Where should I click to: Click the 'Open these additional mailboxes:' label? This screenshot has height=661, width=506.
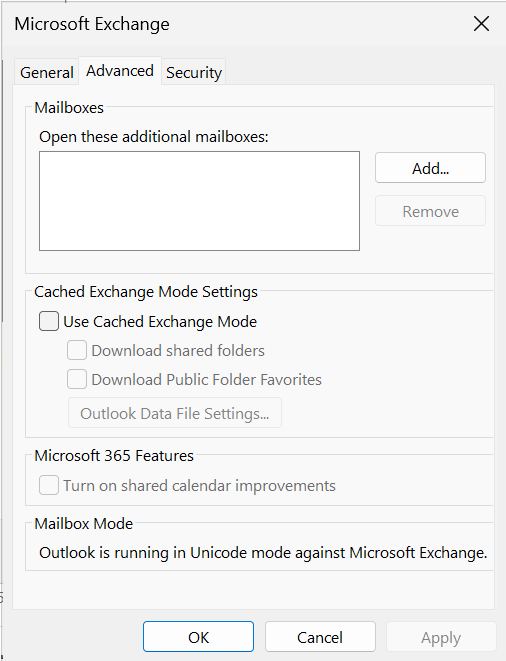[x=154, y=137]
